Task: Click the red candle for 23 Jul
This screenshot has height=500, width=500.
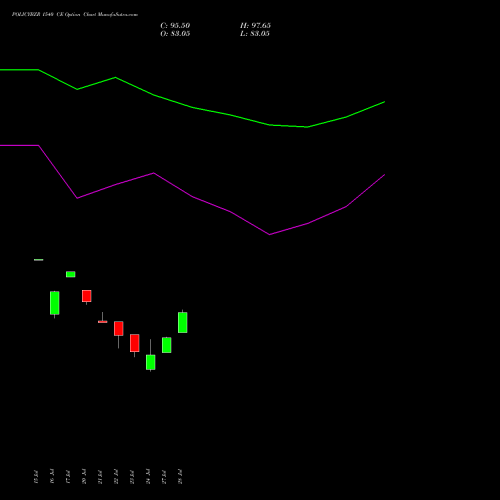Action: (135, 343)
